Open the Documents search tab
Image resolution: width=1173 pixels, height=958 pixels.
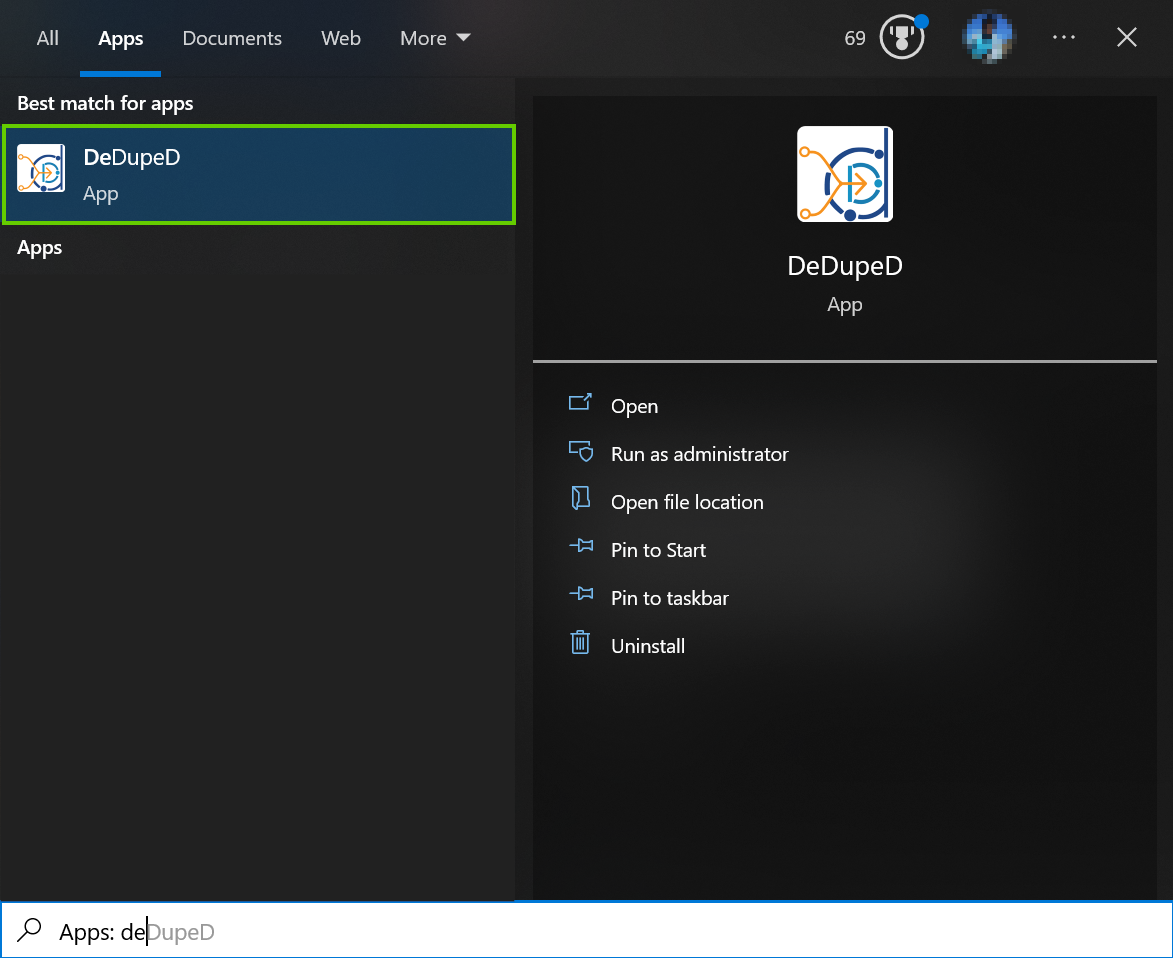(x=232, y=38)
